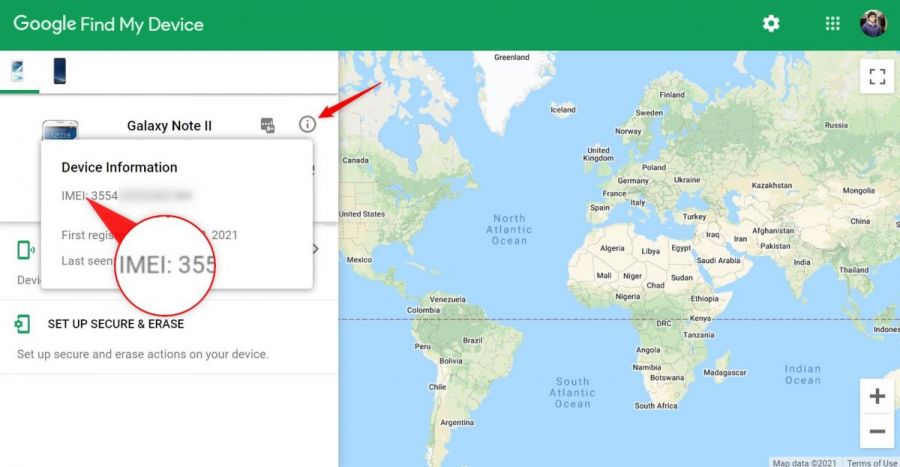Click the South Atlantic Ocean label
The width and height of the screenshot is (900, 467).
tap(572, 393)
